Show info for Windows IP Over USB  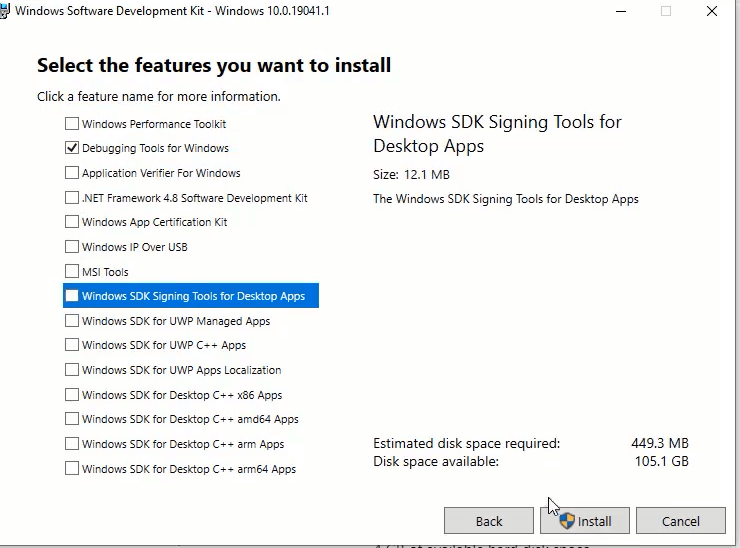pyautogui.click(x=135, y=247)
